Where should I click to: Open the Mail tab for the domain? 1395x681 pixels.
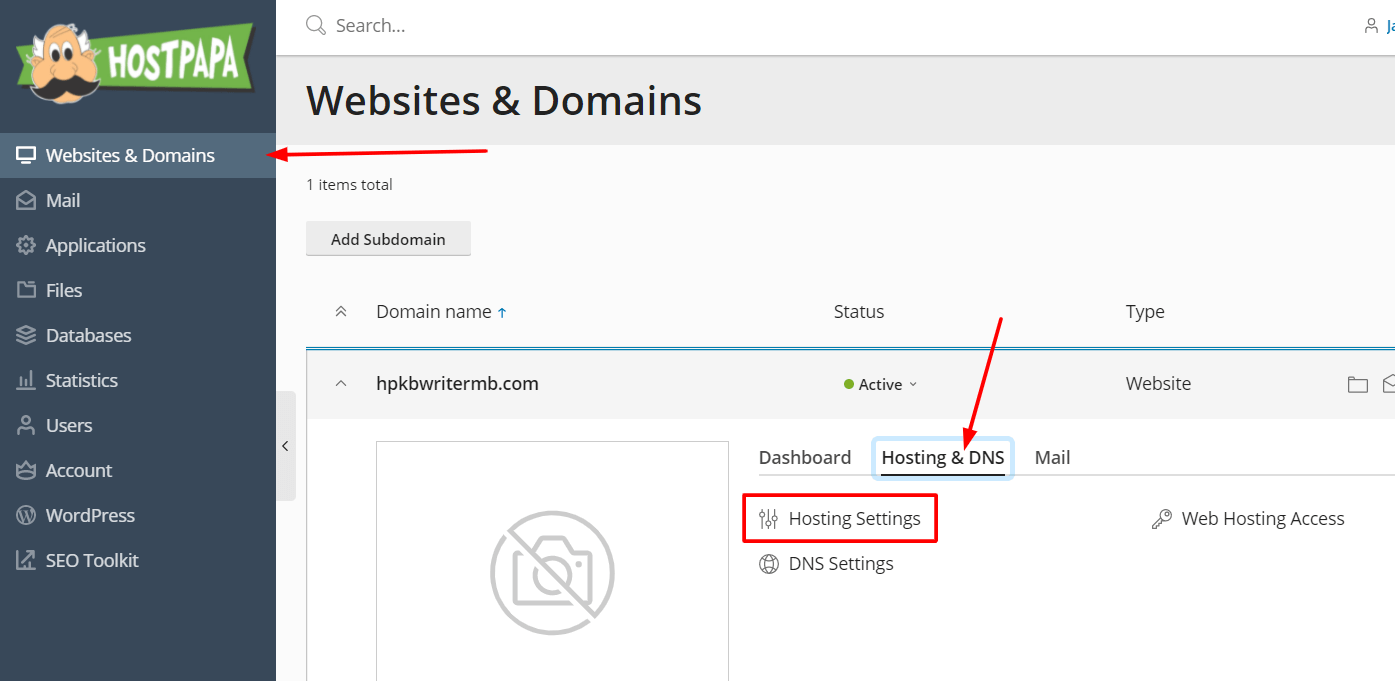pyautogui.click(x=1052, y=457)
